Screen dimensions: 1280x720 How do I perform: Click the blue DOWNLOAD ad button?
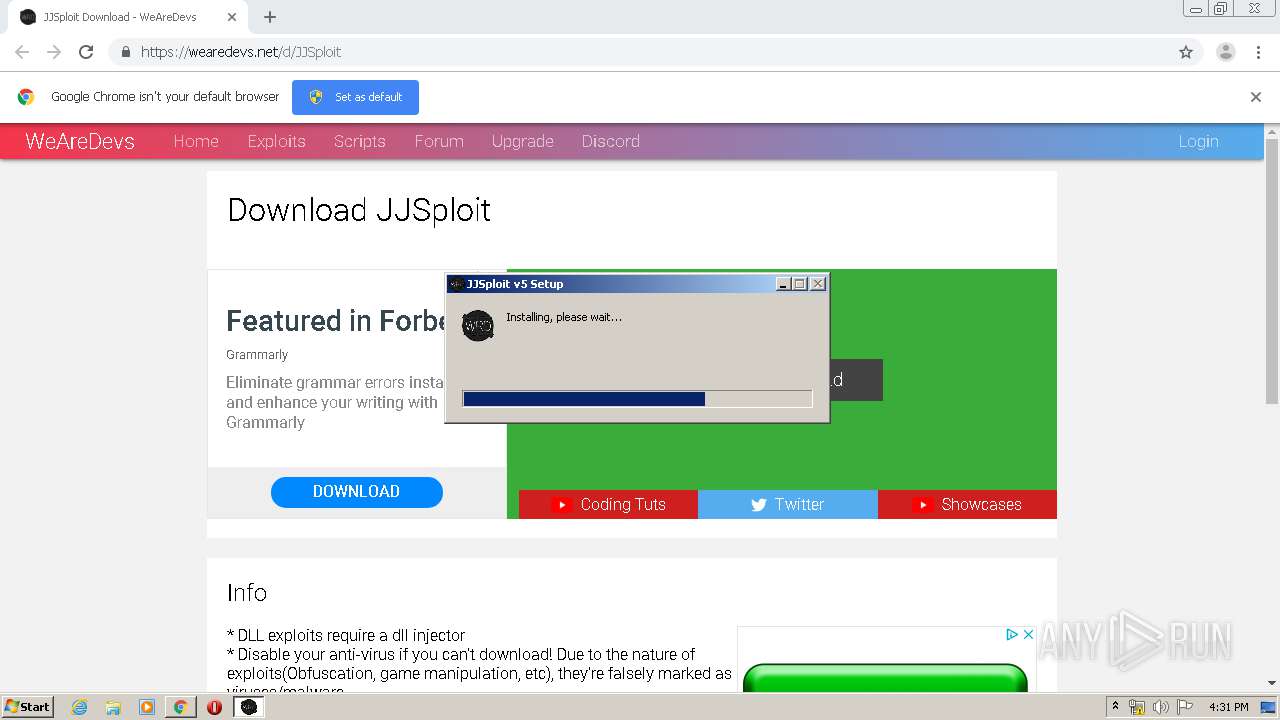pos(357,491)
